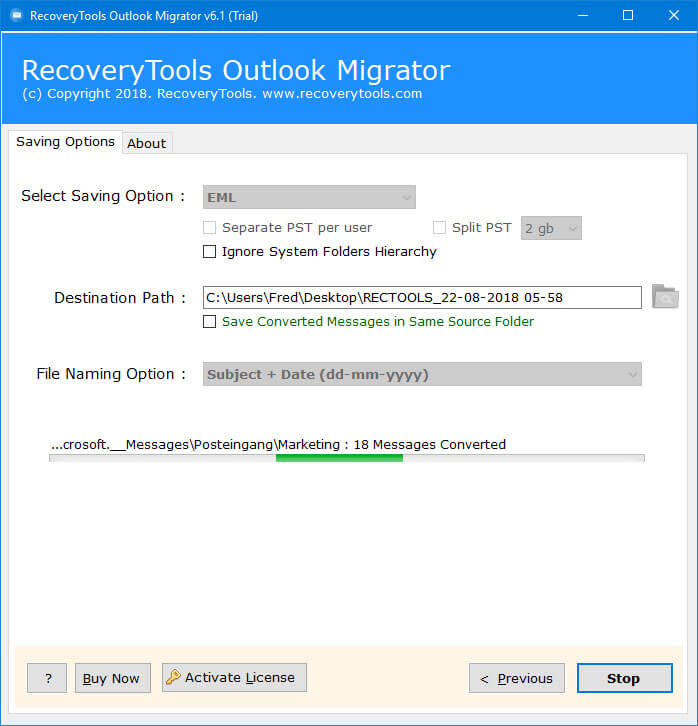Click inside the Destination Path text field

tap(421, 297)
